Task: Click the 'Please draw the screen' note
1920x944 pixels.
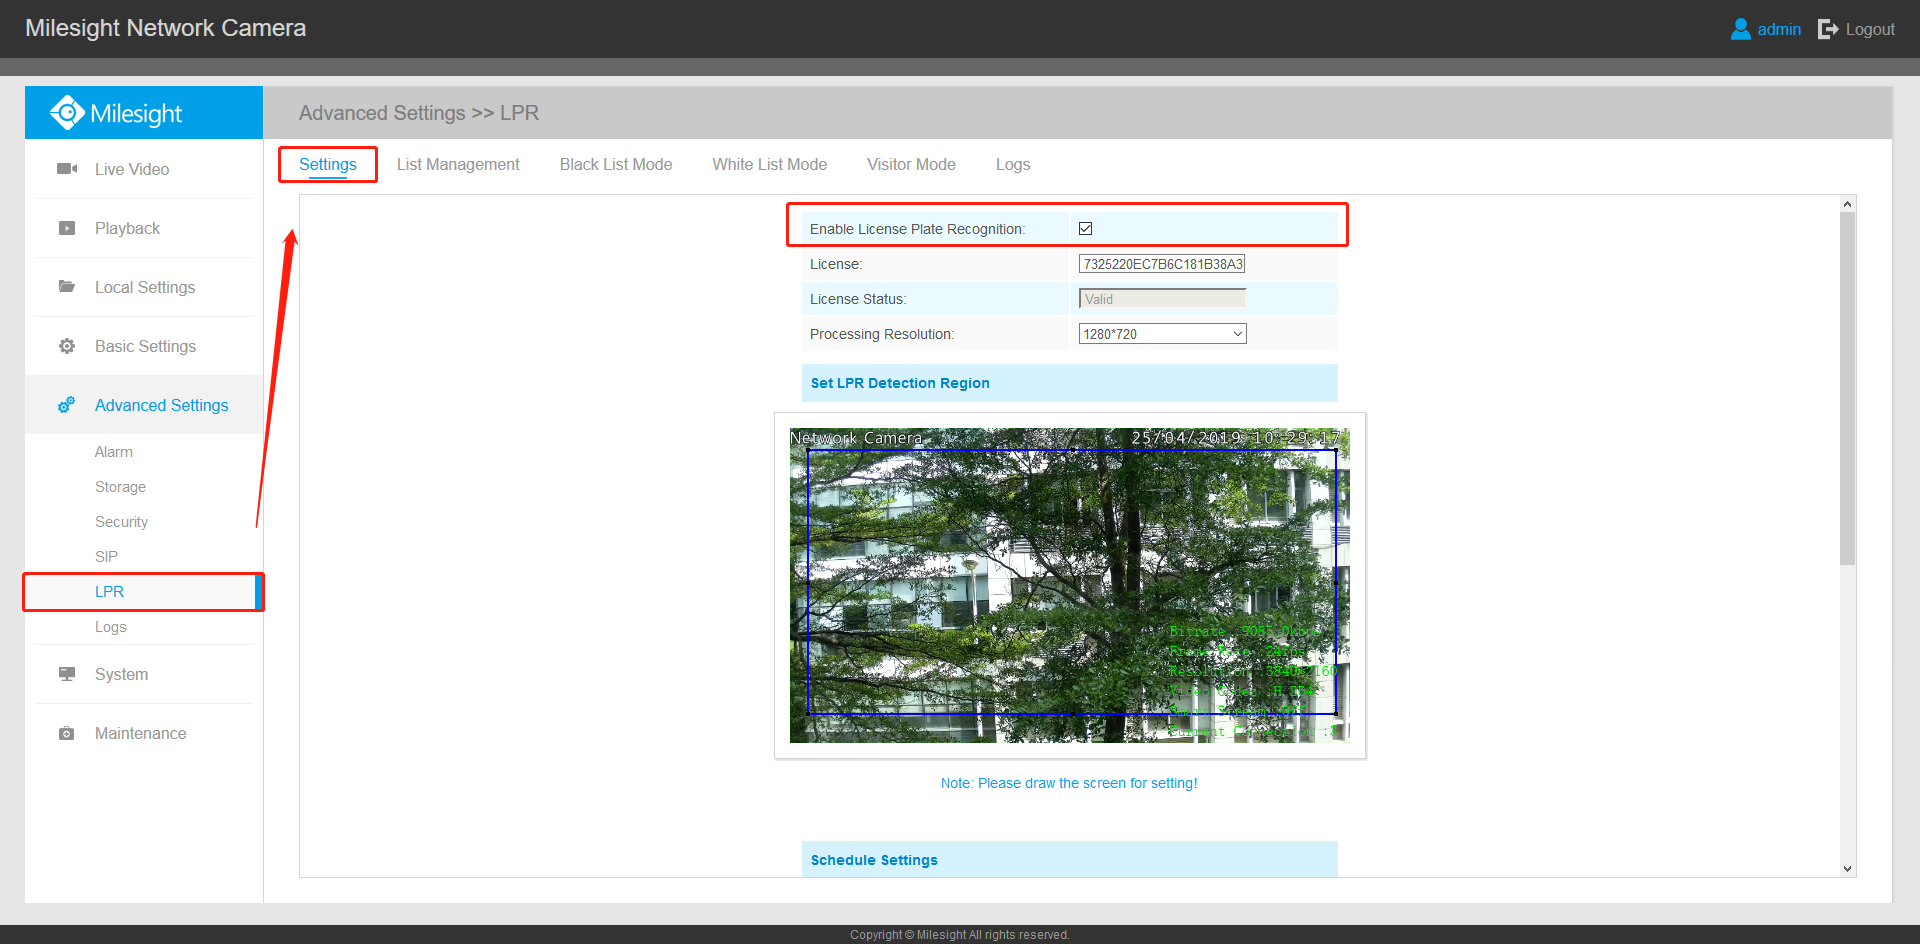Action: coord(1069,783)
